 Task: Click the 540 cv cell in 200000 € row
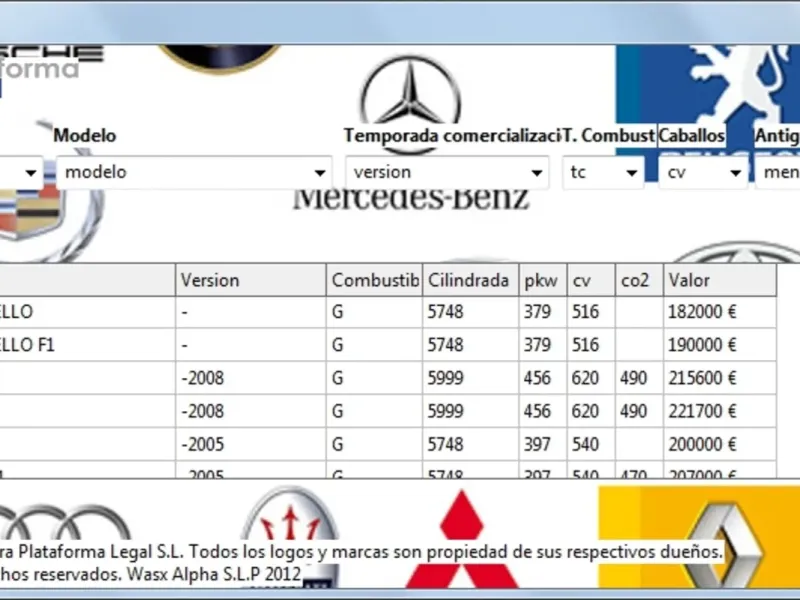point(591,444)
